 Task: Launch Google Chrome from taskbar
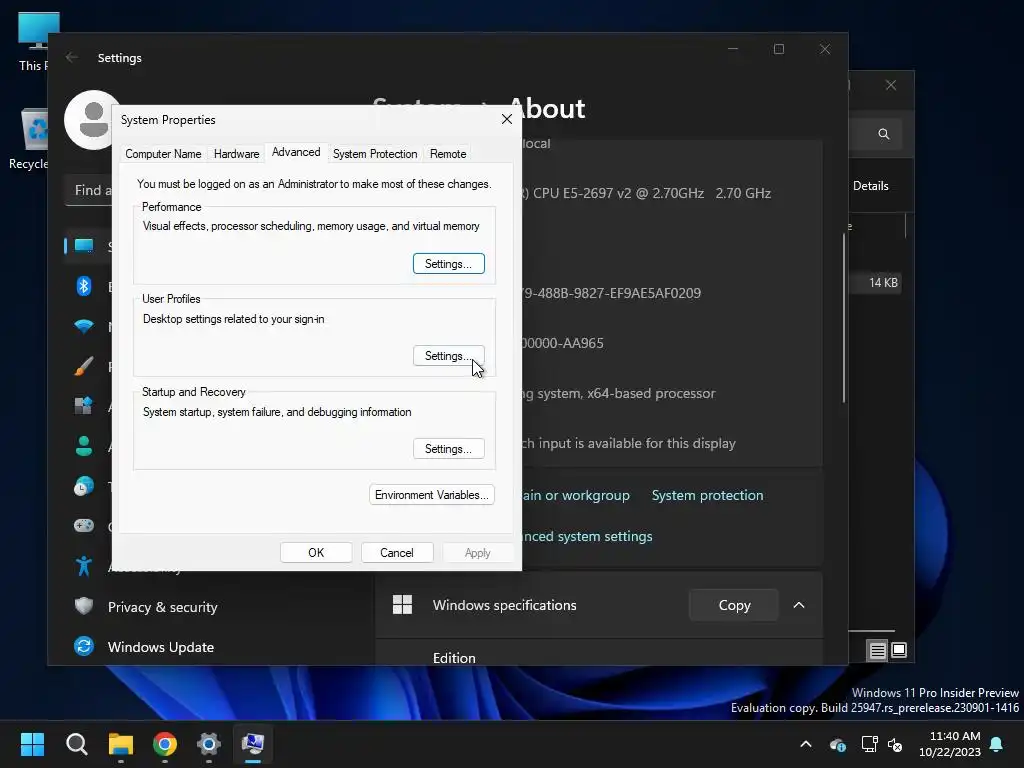165,744
